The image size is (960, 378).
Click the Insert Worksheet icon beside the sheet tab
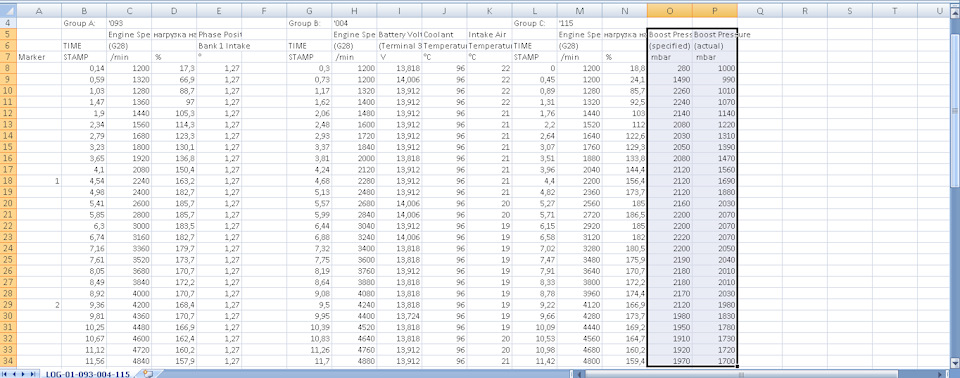147,373
